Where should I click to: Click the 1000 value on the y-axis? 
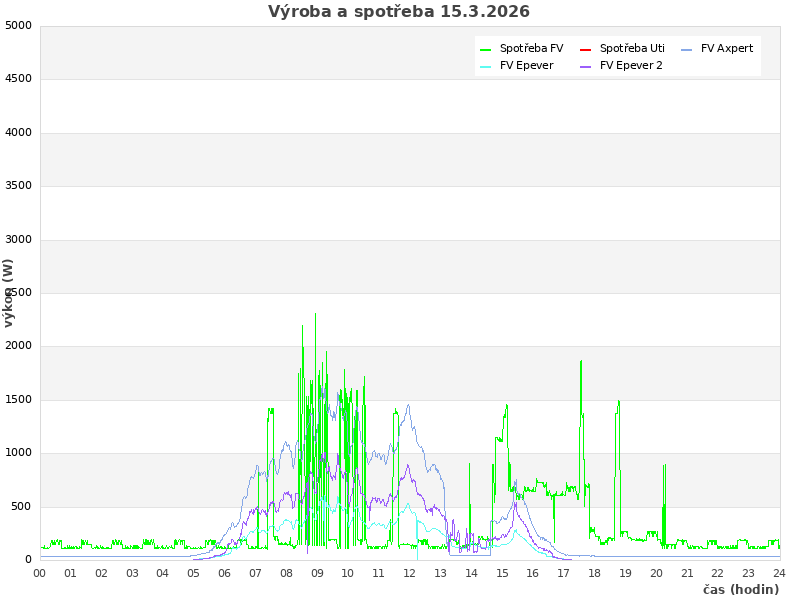[18, 453]
